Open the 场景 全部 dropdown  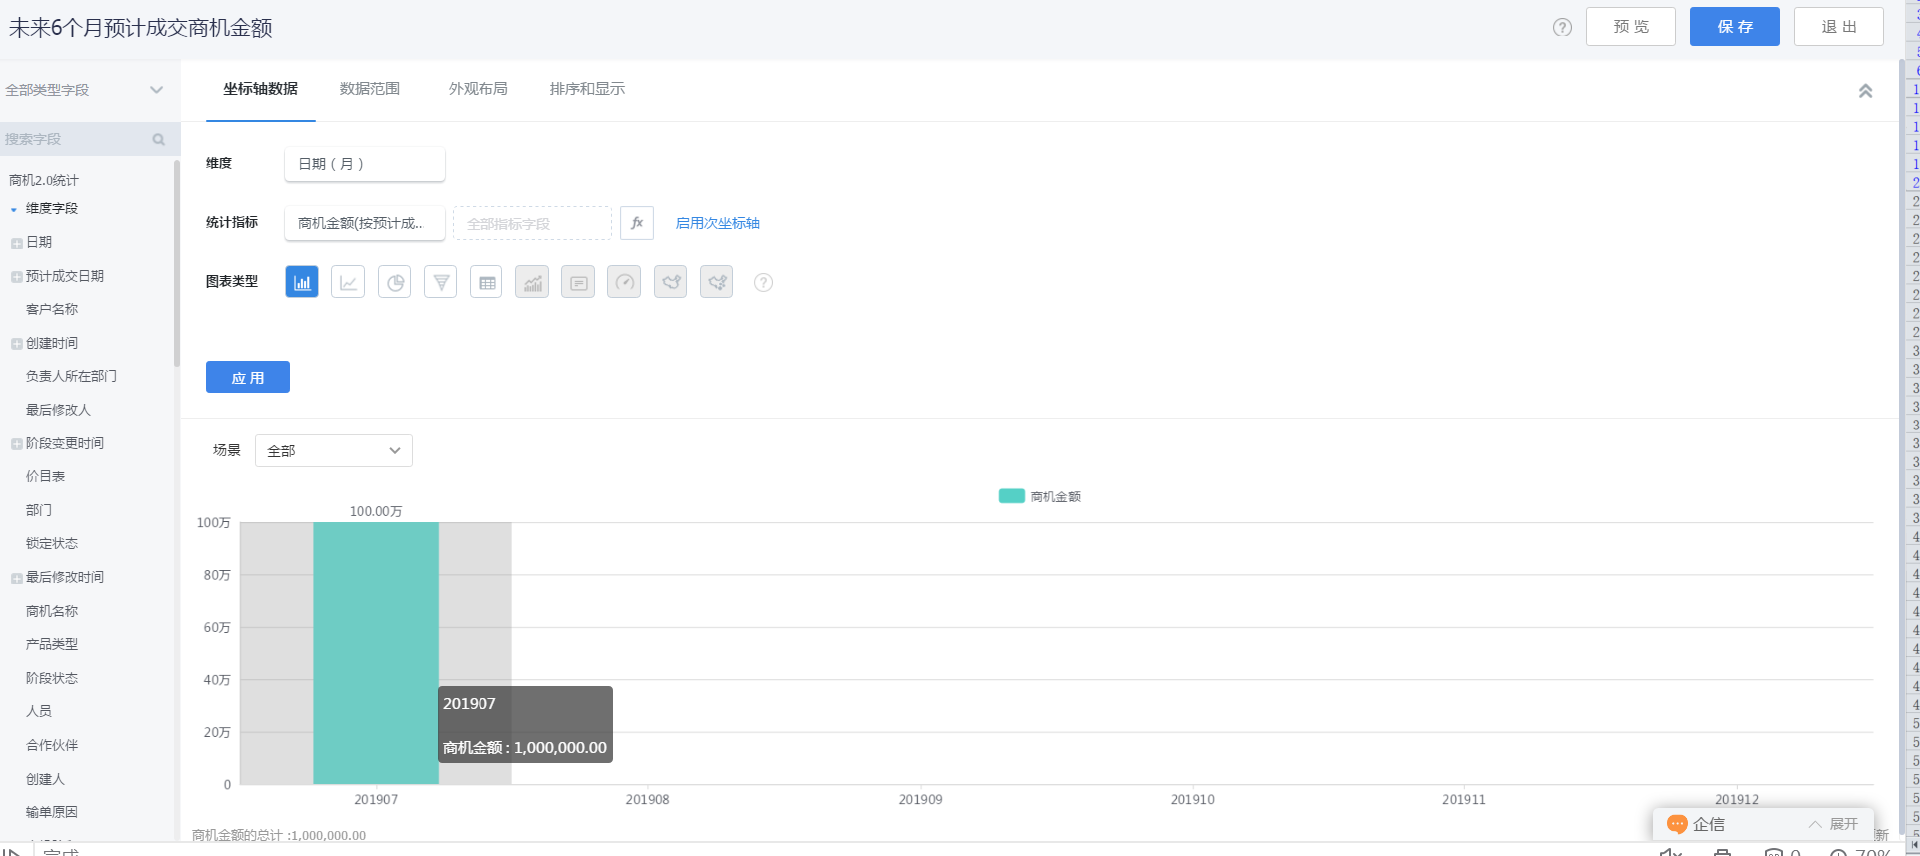tap(334, 451)
